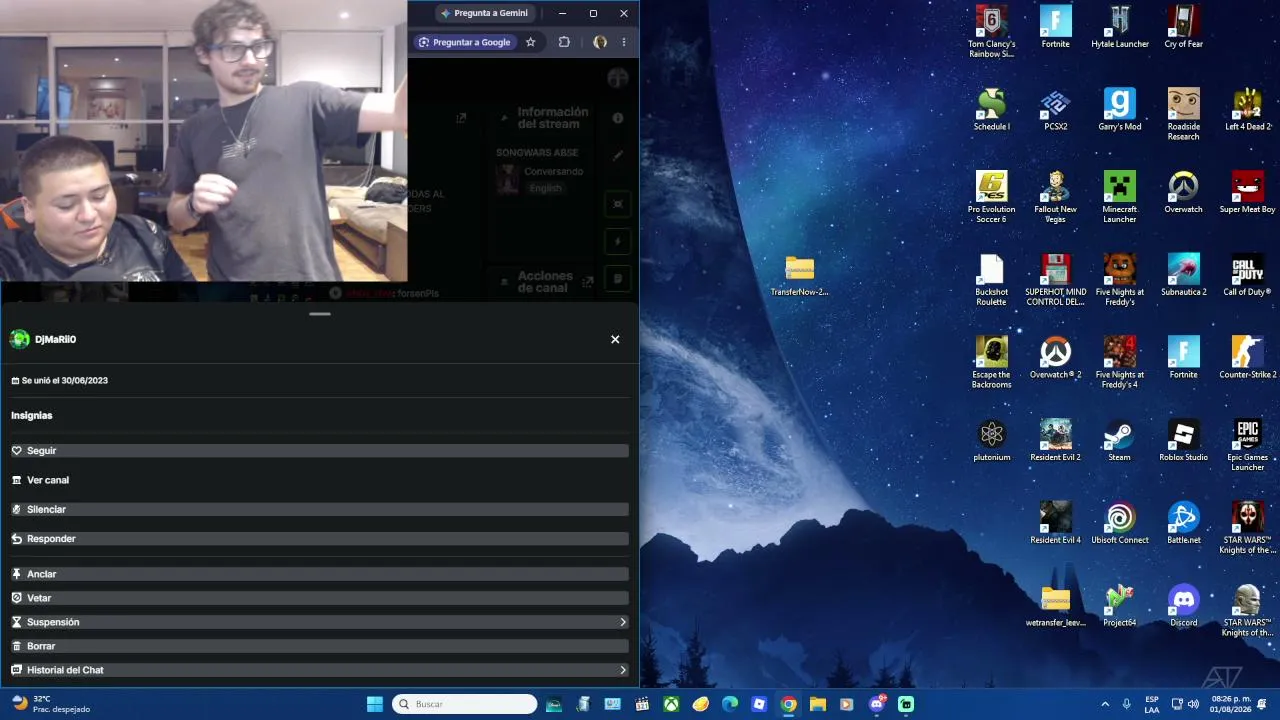This screenshot has width=1280, height=720.
Task: Open the Steam desktop shortcut
Action: pos(1119,441)
